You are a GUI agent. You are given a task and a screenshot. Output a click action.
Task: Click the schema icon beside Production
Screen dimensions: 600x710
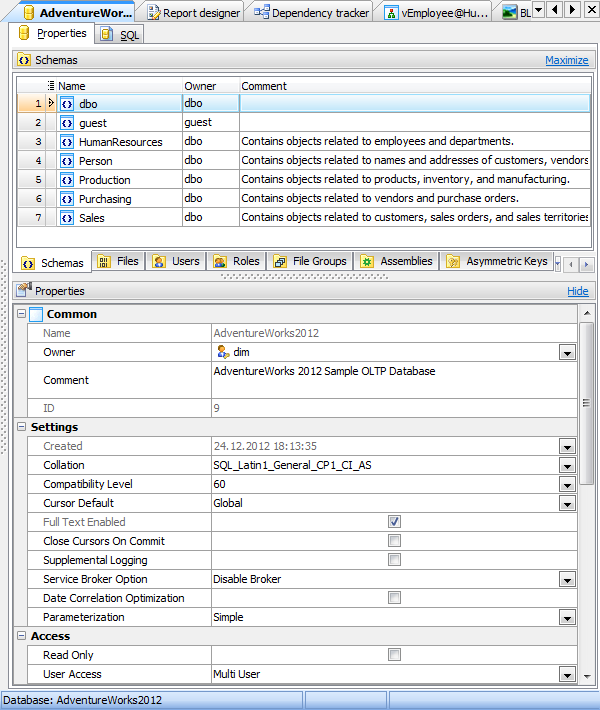point(67,180)
